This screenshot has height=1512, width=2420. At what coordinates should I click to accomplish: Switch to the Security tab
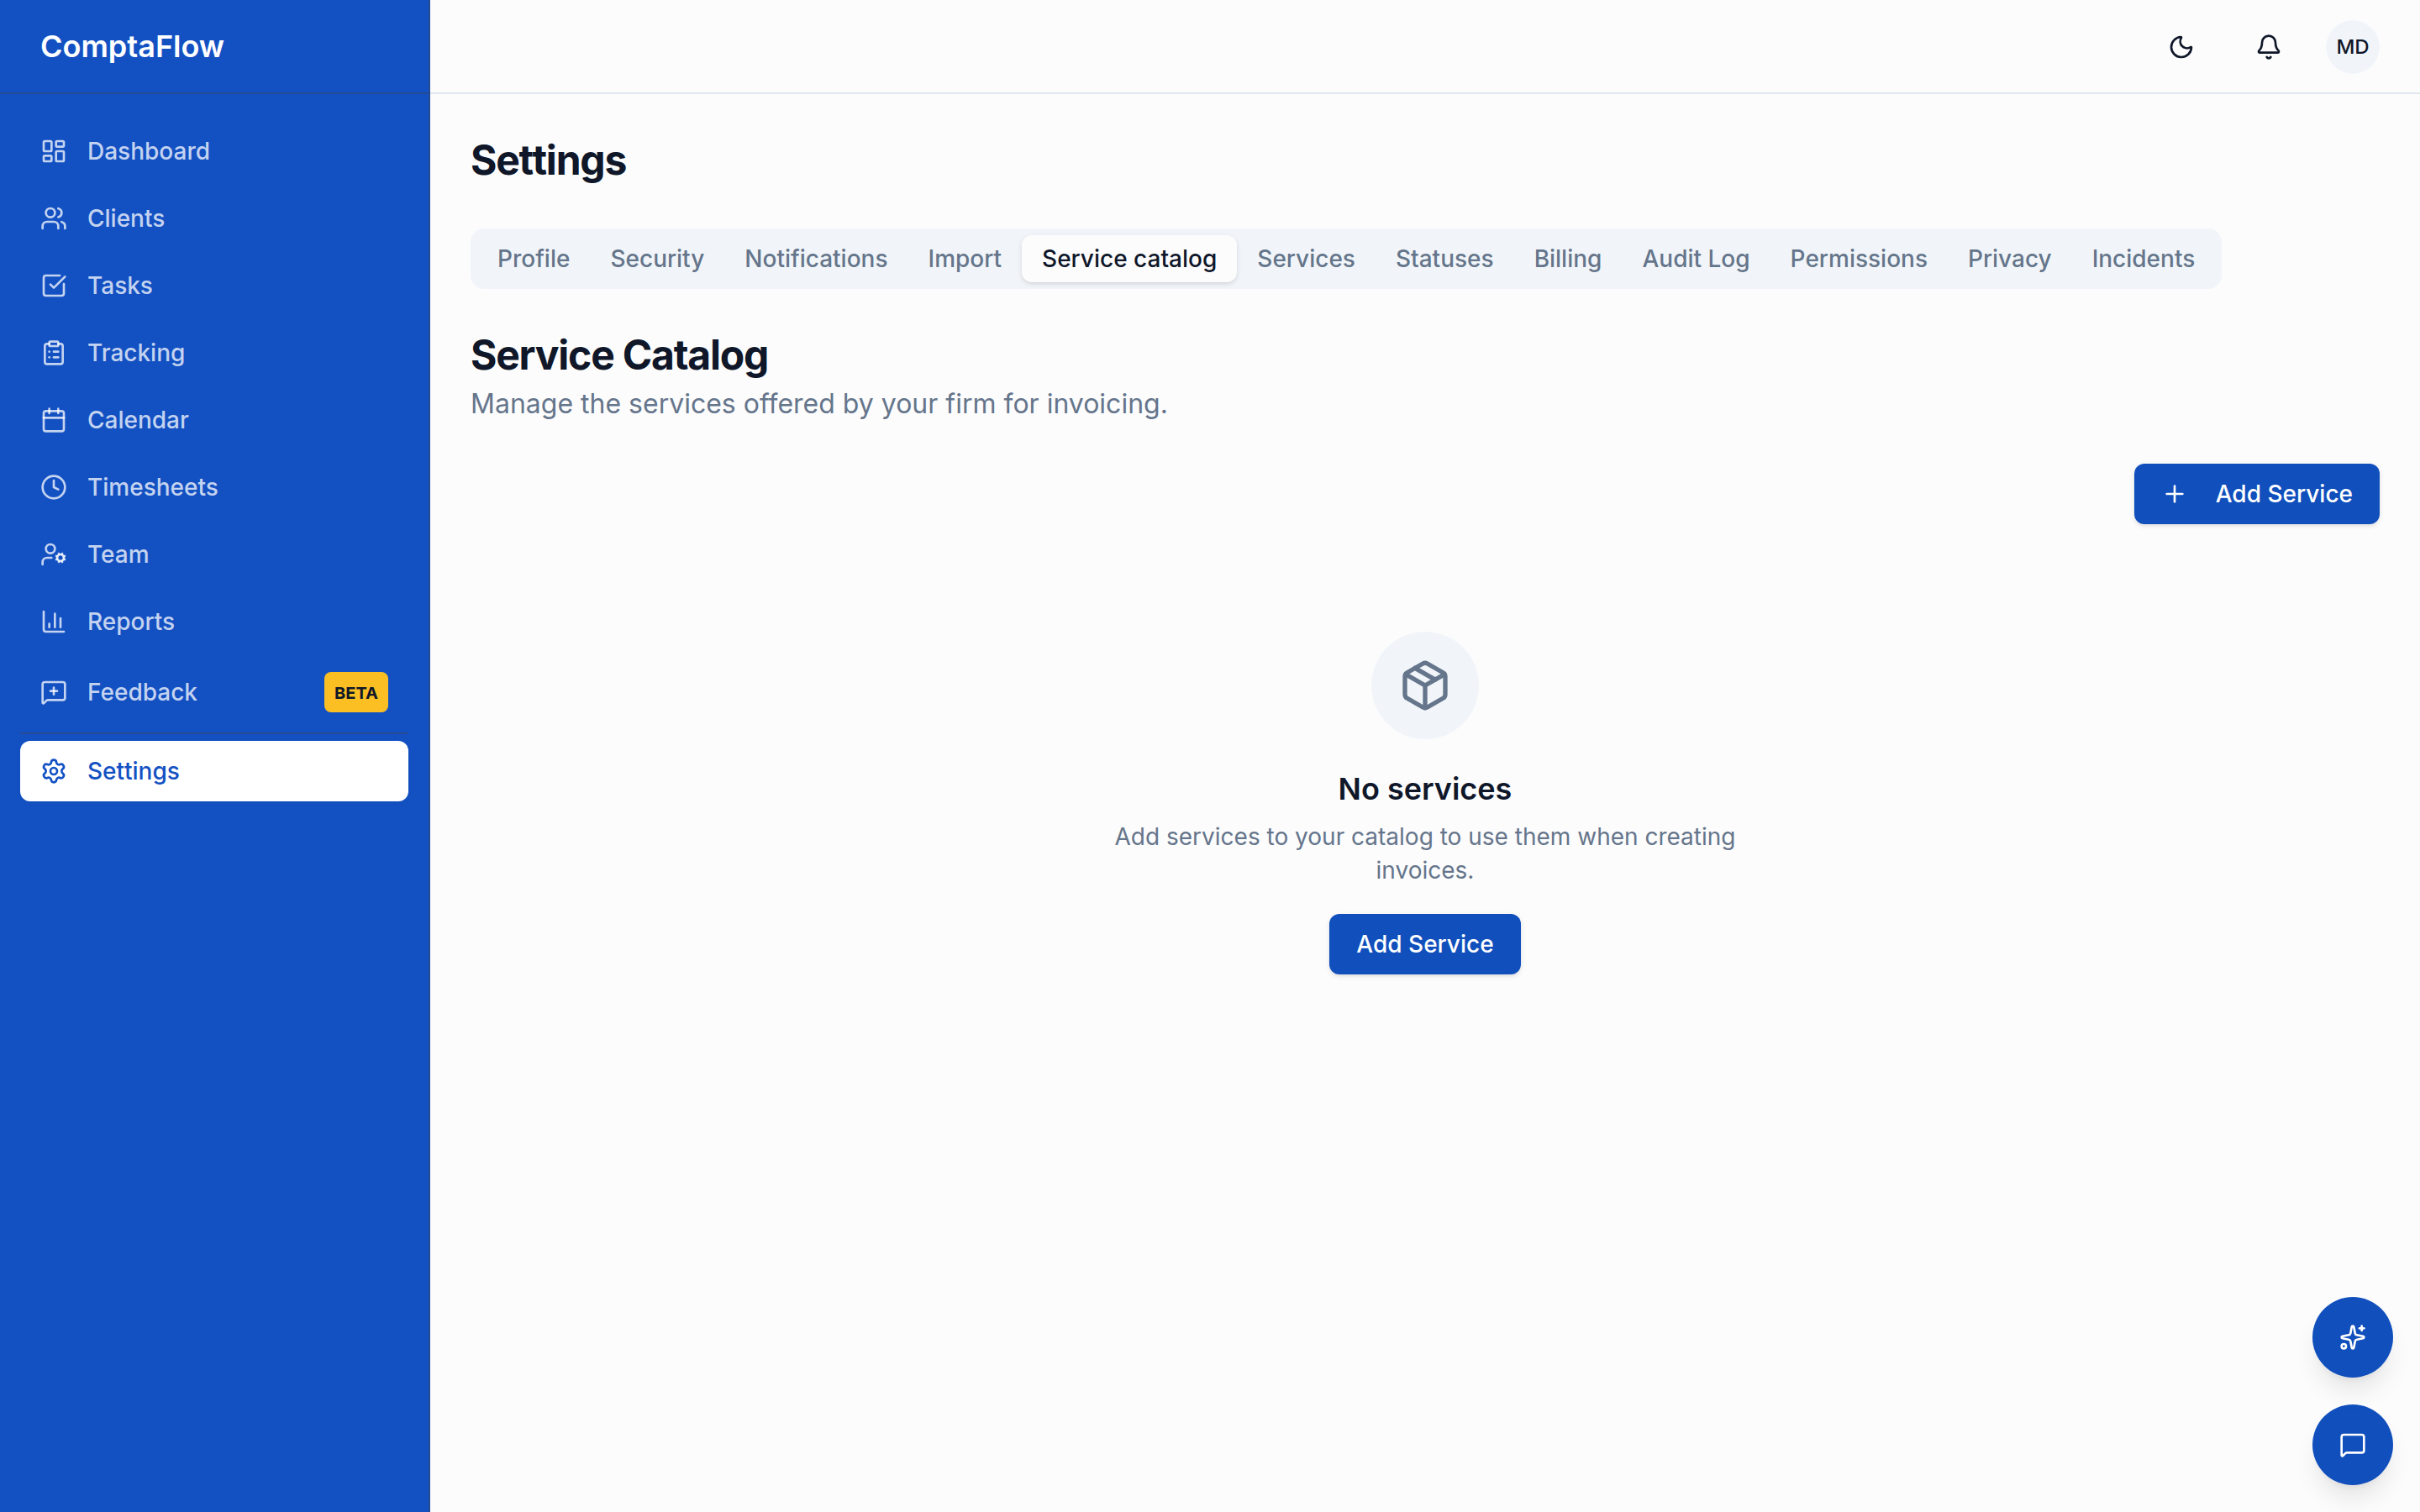(657, 259)
